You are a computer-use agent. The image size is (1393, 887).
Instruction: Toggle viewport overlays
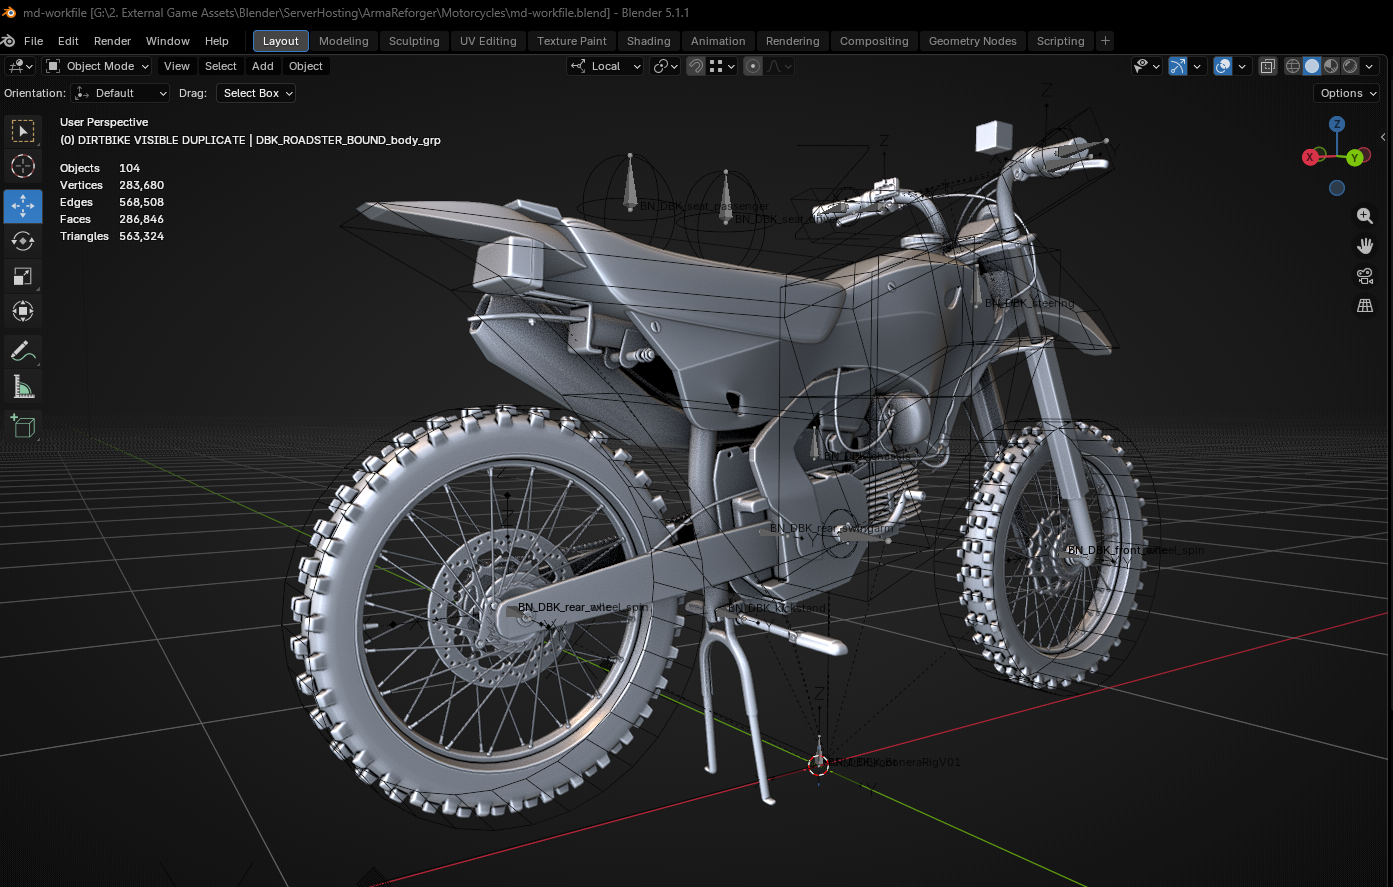(1223, 66)
